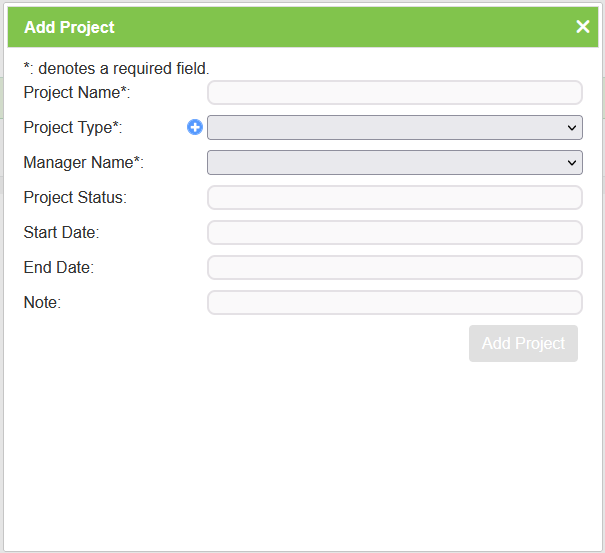Select the Project Status input field

point(394,197)
